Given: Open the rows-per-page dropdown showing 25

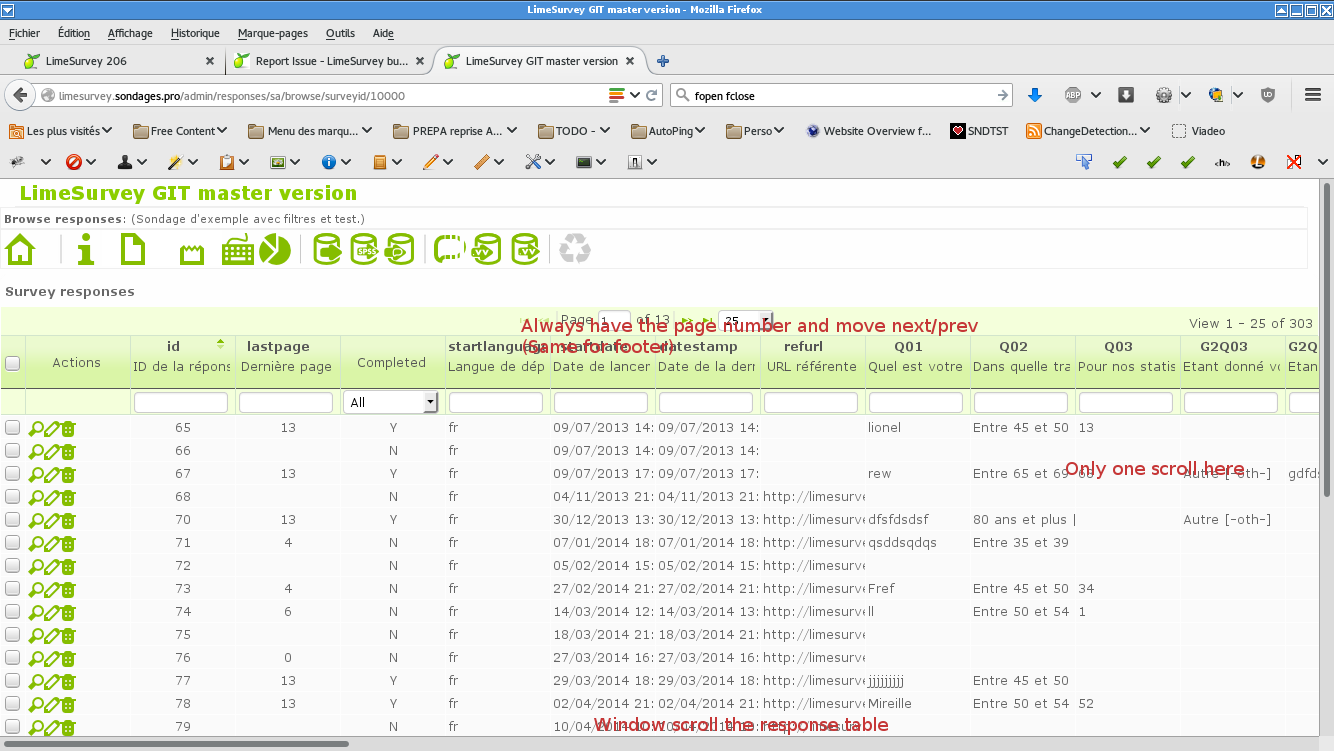Looking at the screenshot, I should pos(745,321).
